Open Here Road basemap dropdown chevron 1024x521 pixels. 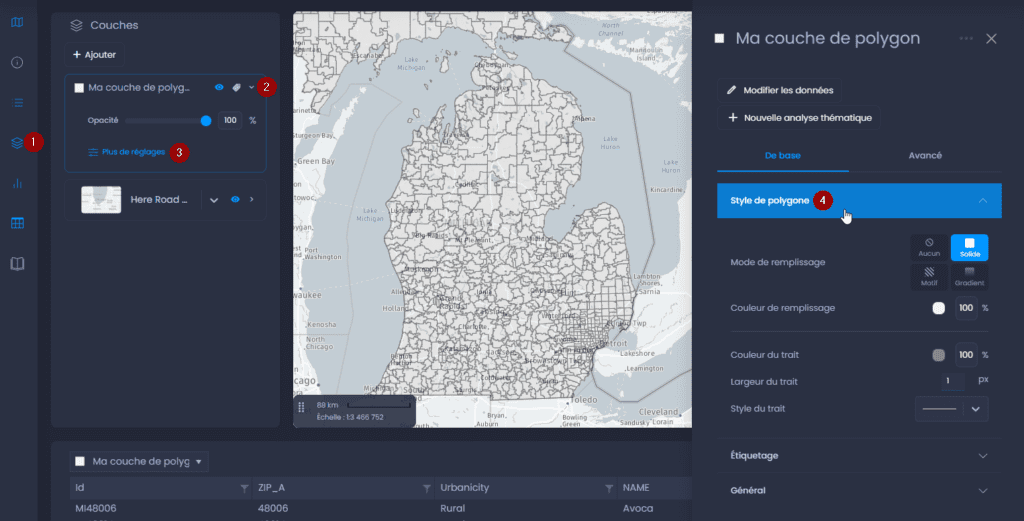click(x=214, y=200)
